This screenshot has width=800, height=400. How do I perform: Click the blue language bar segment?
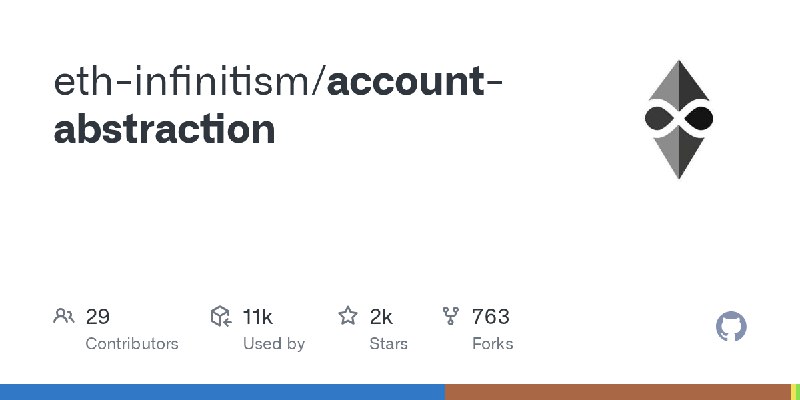222,391
